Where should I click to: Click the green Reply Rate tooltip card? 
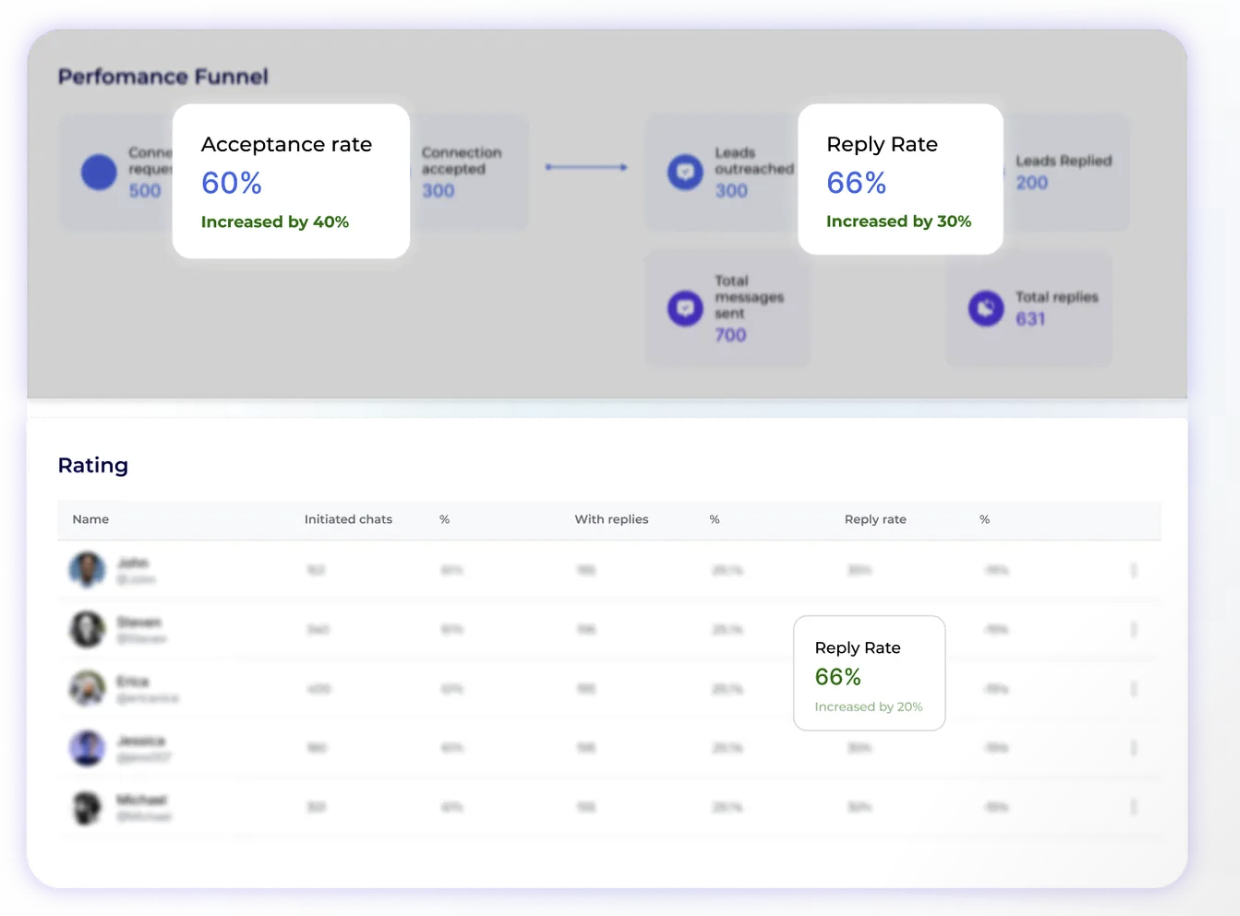coord(869,673)
